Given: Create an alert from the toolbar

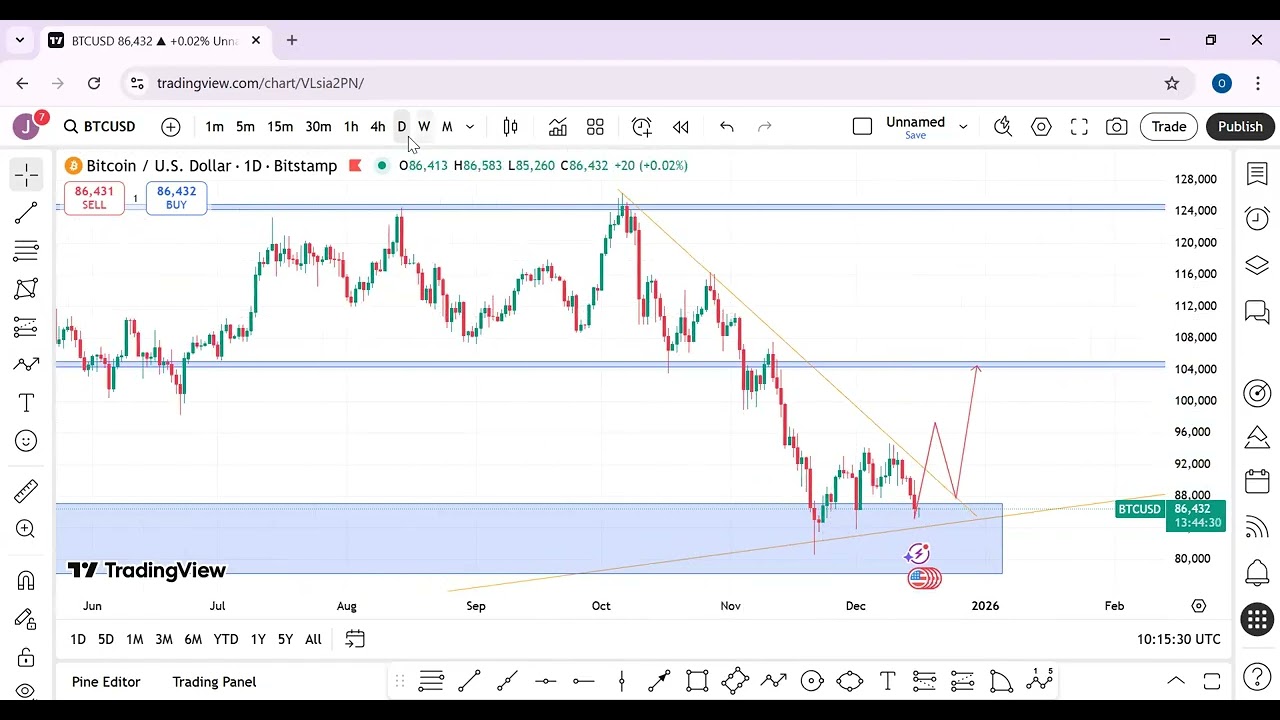Looking at the screenshot, I should [x=642, y=127].
